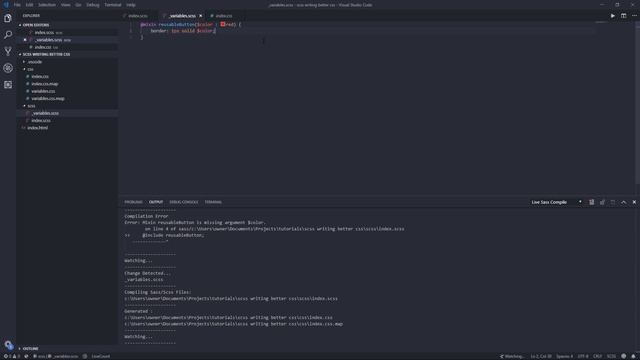The width and height of the screenshot is (640, 360).
Task: Open the Help menu
Action: pos(131,5)
